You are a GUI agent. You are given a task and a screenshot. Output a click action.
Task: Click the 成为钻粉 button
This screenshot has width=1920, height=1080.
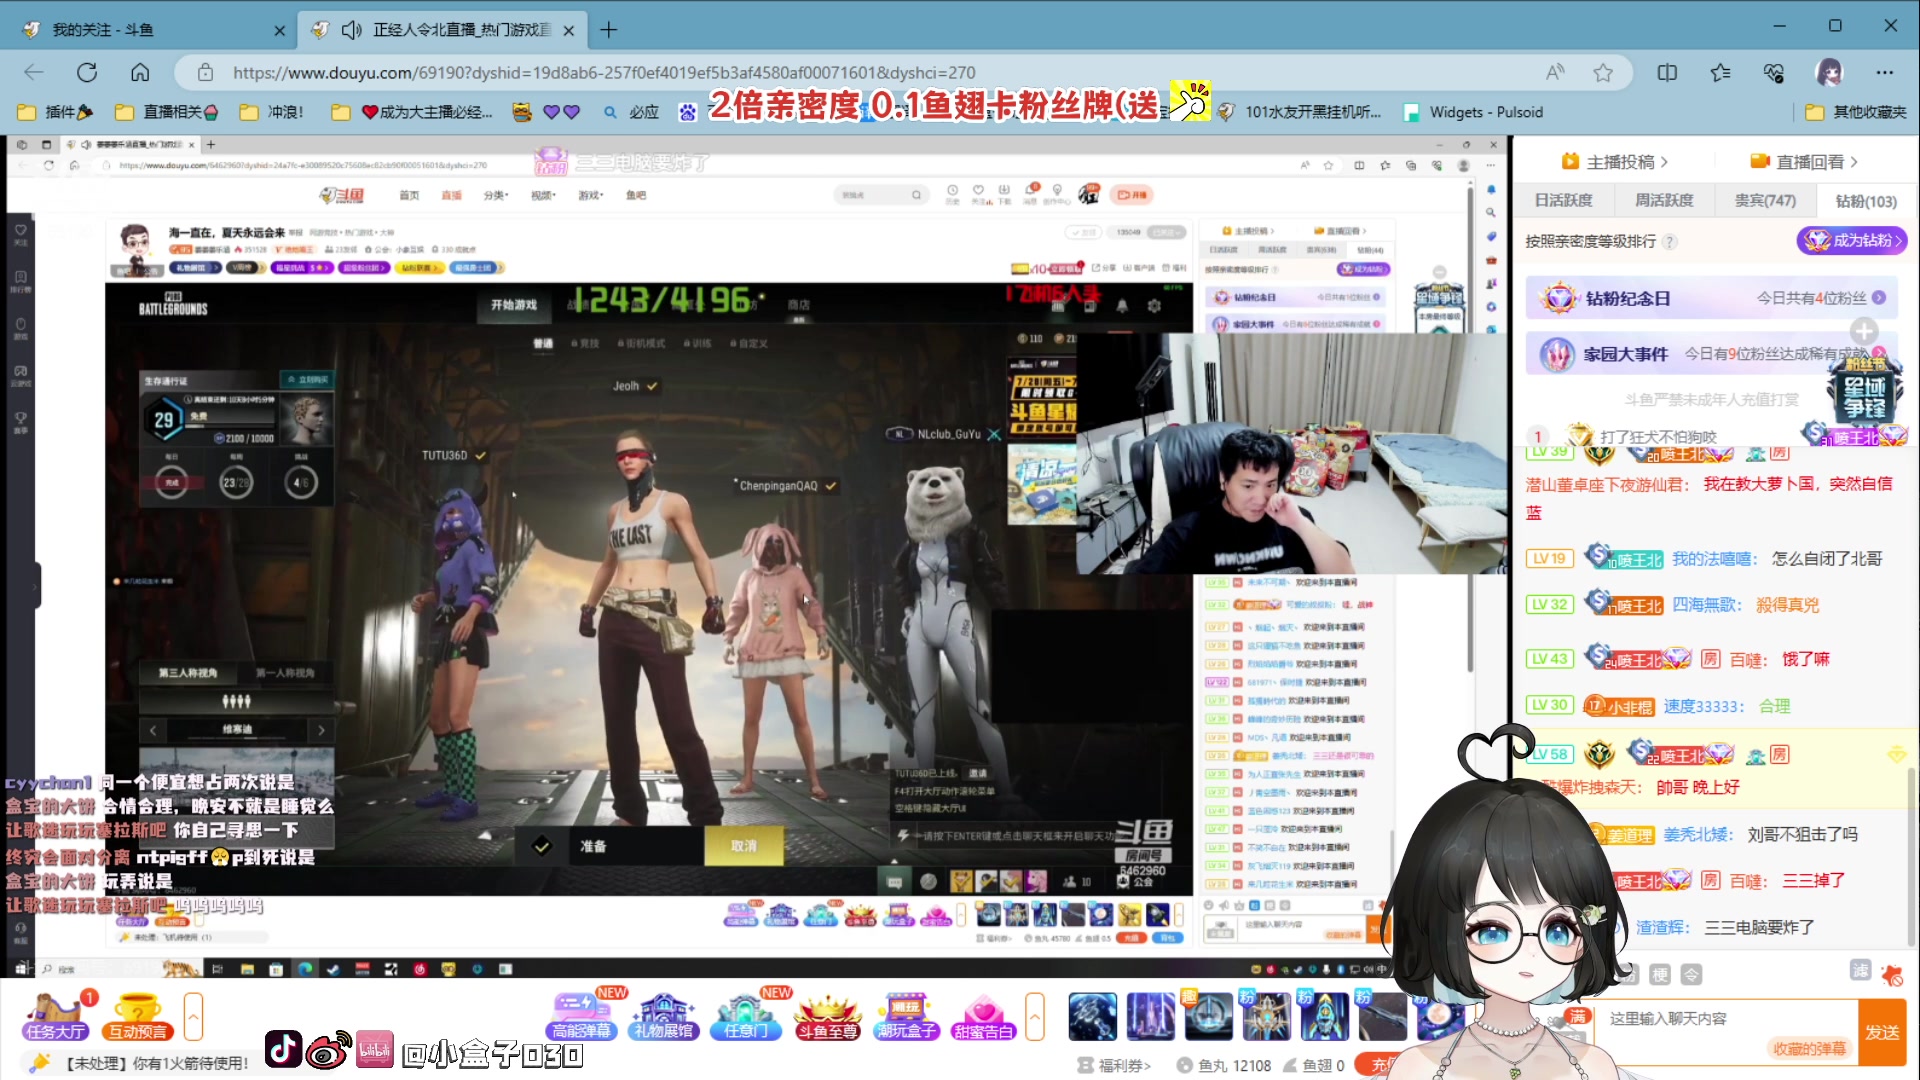point(1852,240)
